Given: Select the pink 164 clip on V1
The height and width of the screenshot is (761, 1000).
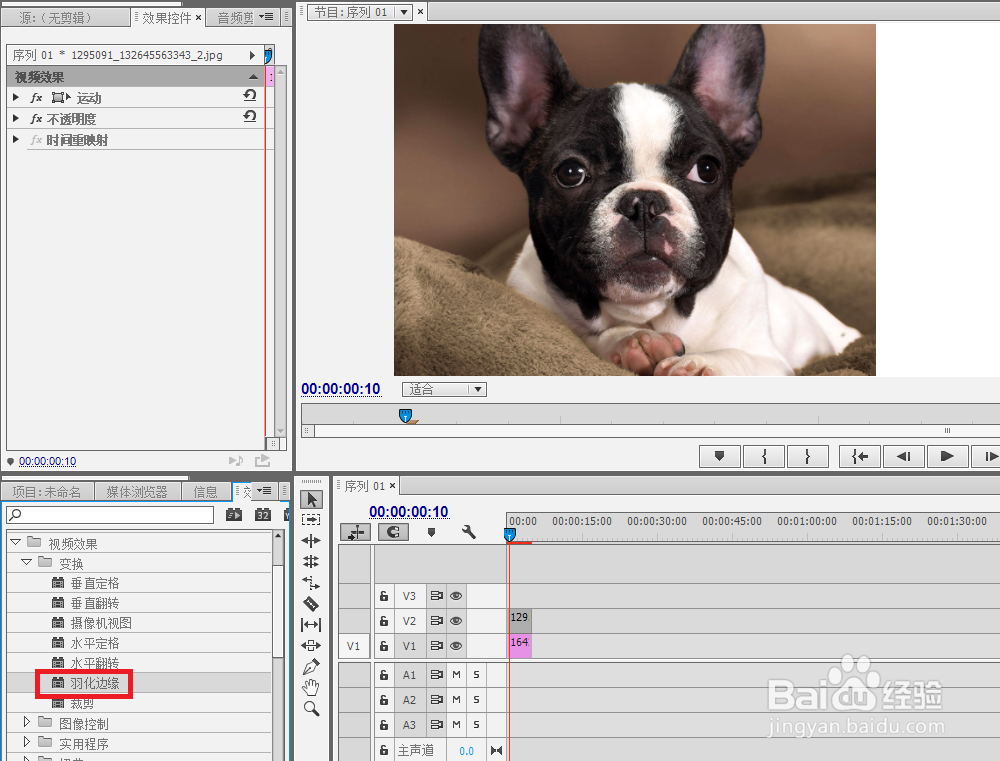Looking at the screenshot, I should click(520, 646).
